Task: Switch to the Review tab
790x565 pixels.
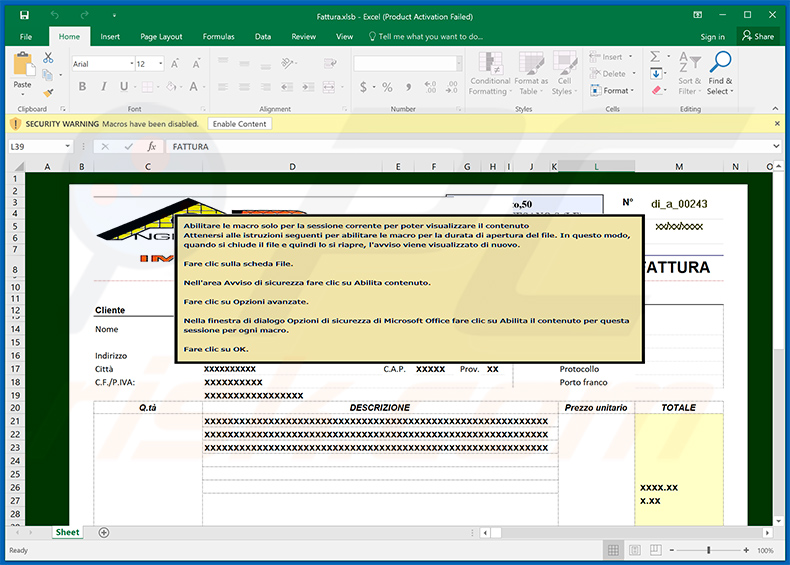Action: 304,36
